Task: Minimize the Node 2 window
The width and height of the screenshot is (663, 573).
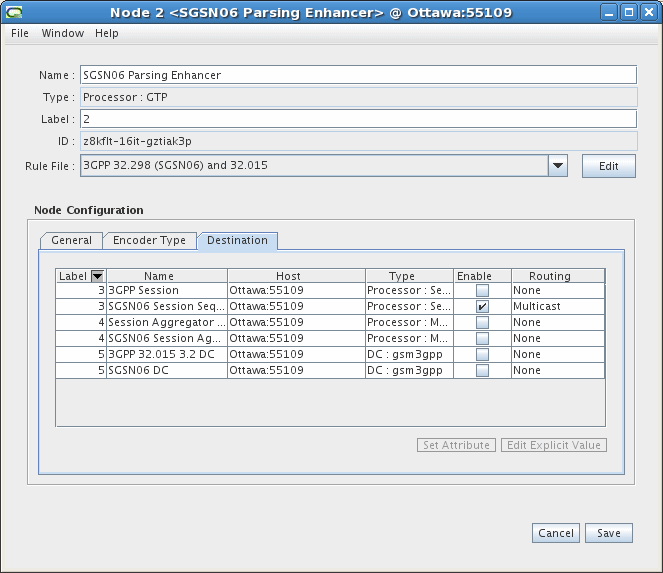Action: click(x=609, y=13)
